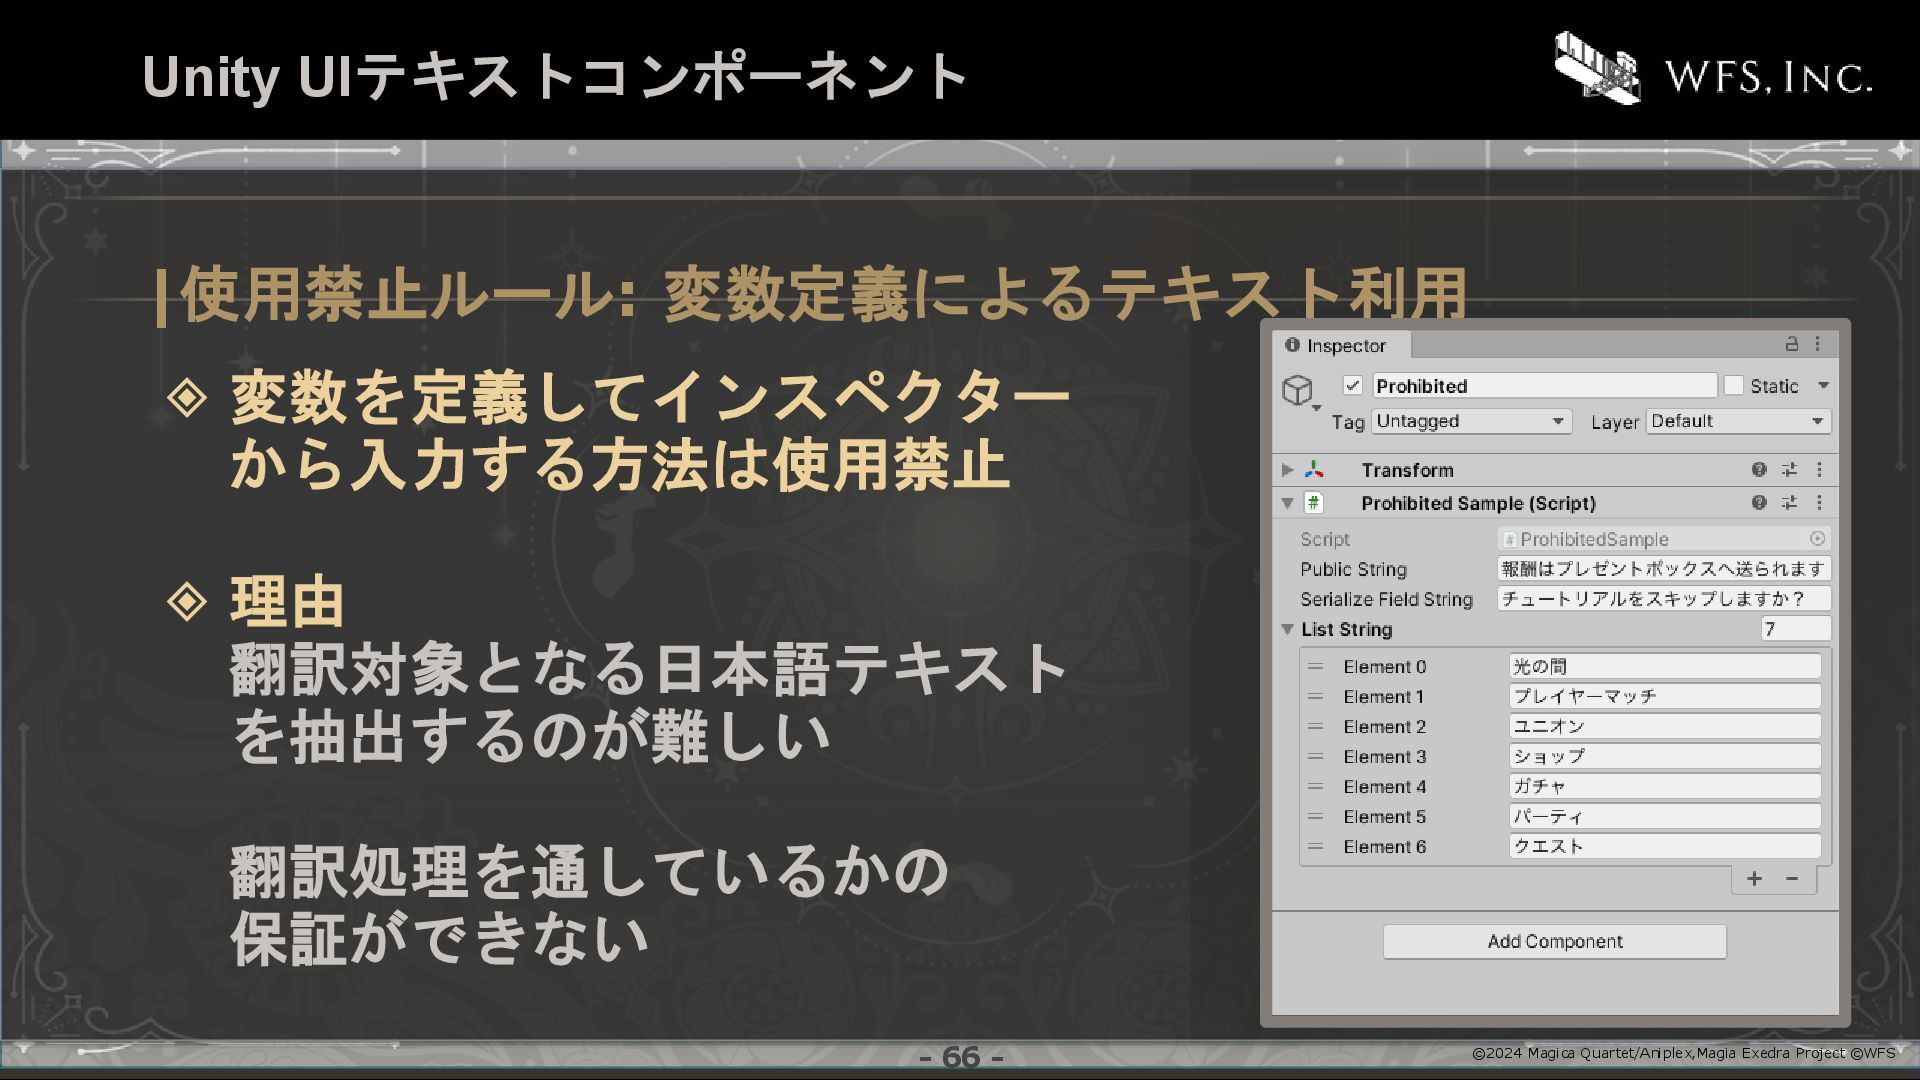Enable the Static checkbox

1734,386
